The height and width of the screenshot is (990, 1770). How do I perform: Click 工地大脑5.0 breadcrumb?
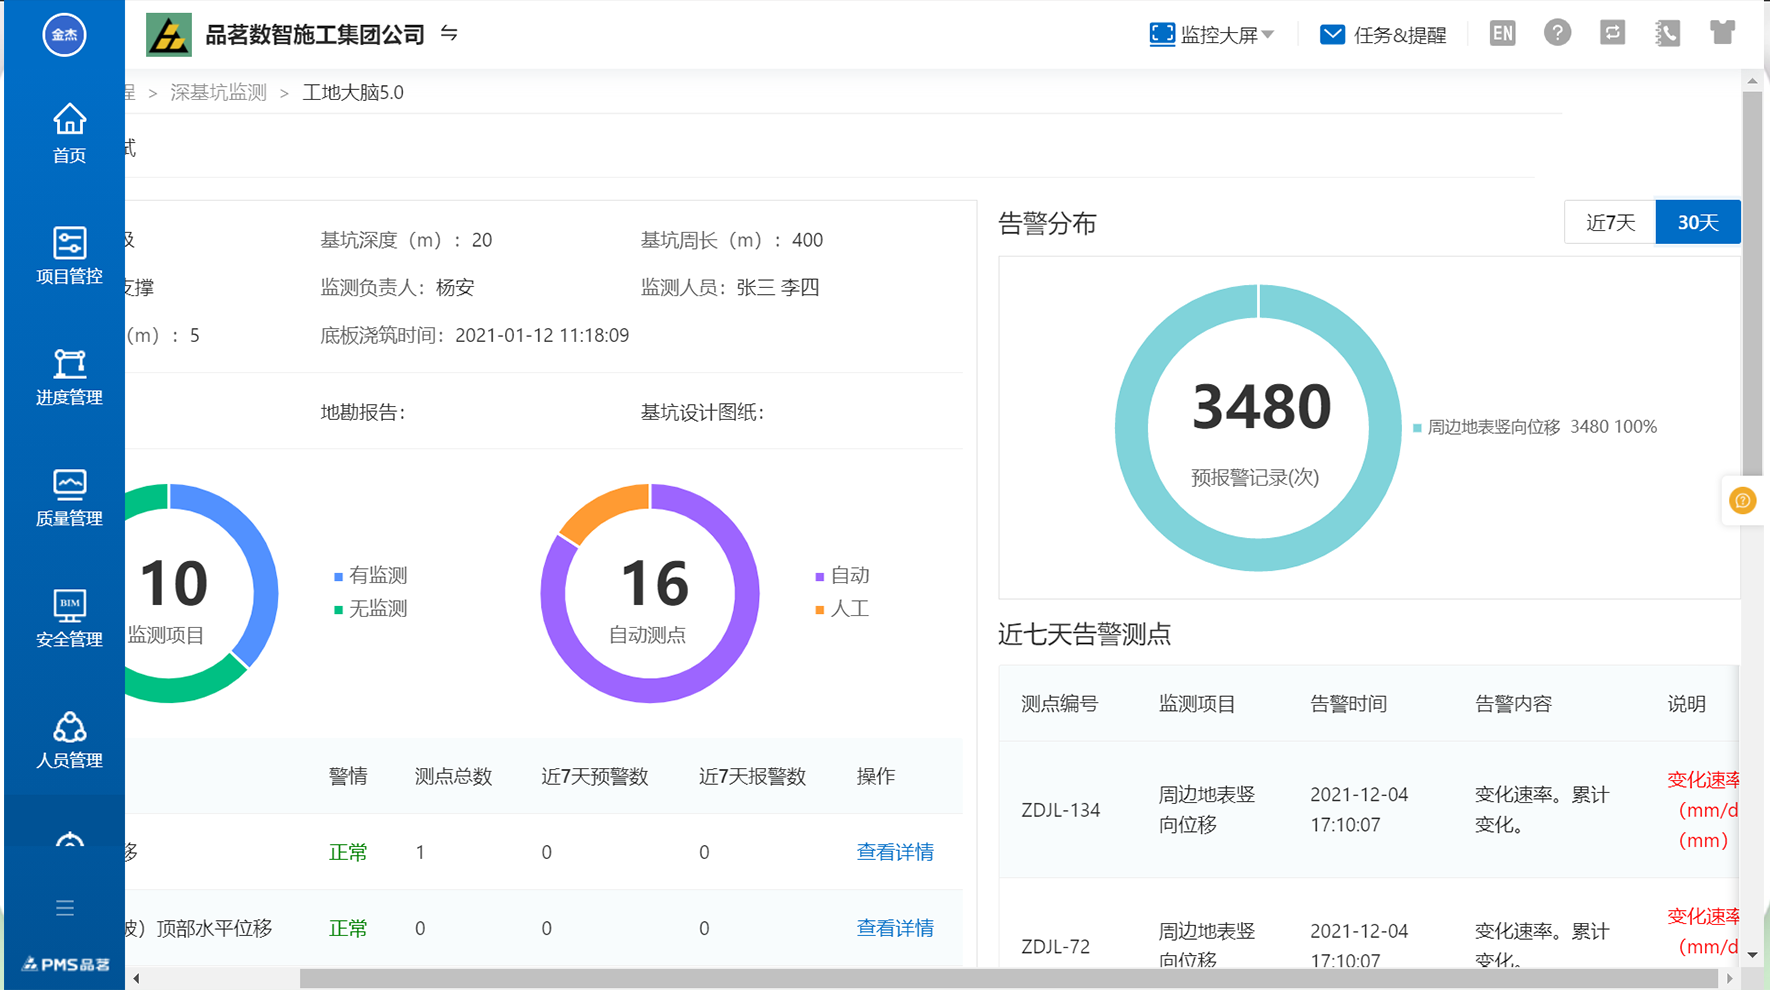click(x=353, y=92)
